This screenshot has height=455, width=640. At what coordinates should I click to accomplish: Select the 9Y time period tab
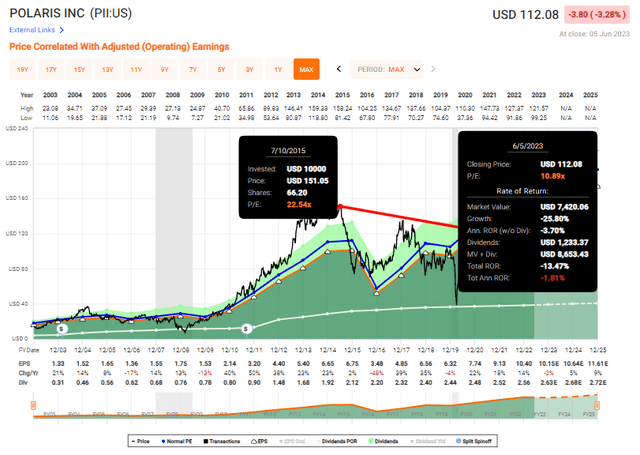coord(164,69)
